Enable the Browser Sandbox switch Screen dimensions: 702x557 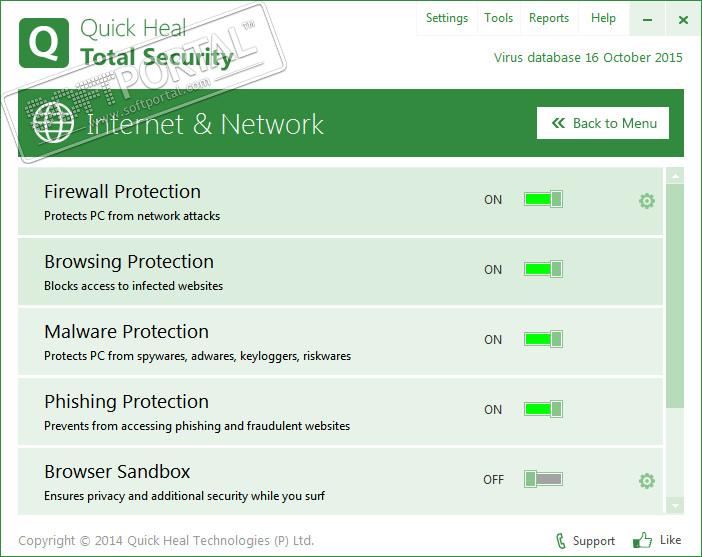click(543, 479)
